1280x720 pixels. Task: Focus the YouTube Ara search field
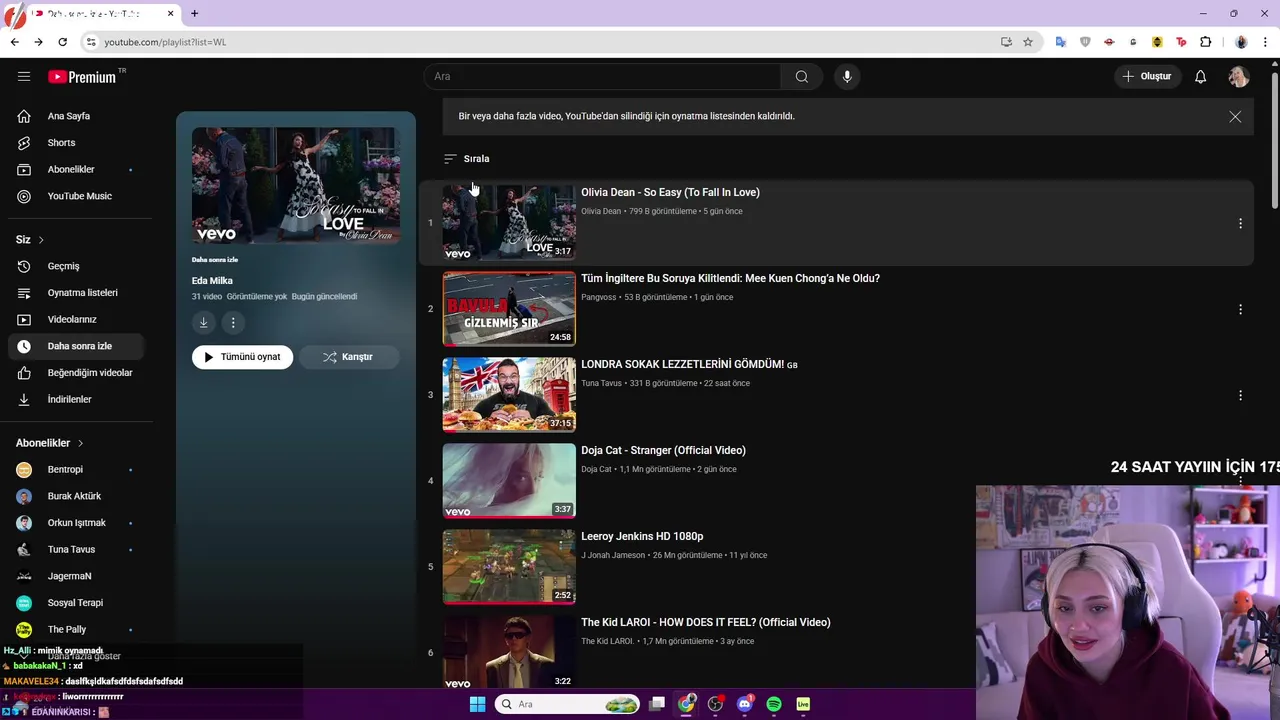[x=603, y=76]
